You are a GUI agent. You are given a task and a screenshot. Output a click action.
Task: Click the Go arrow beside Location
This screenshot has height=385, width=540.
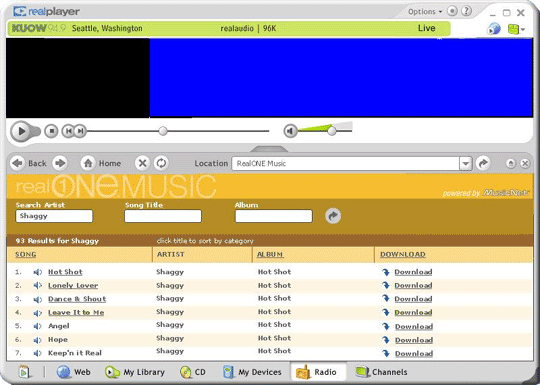pyautogui.click(x=483, y=163)
